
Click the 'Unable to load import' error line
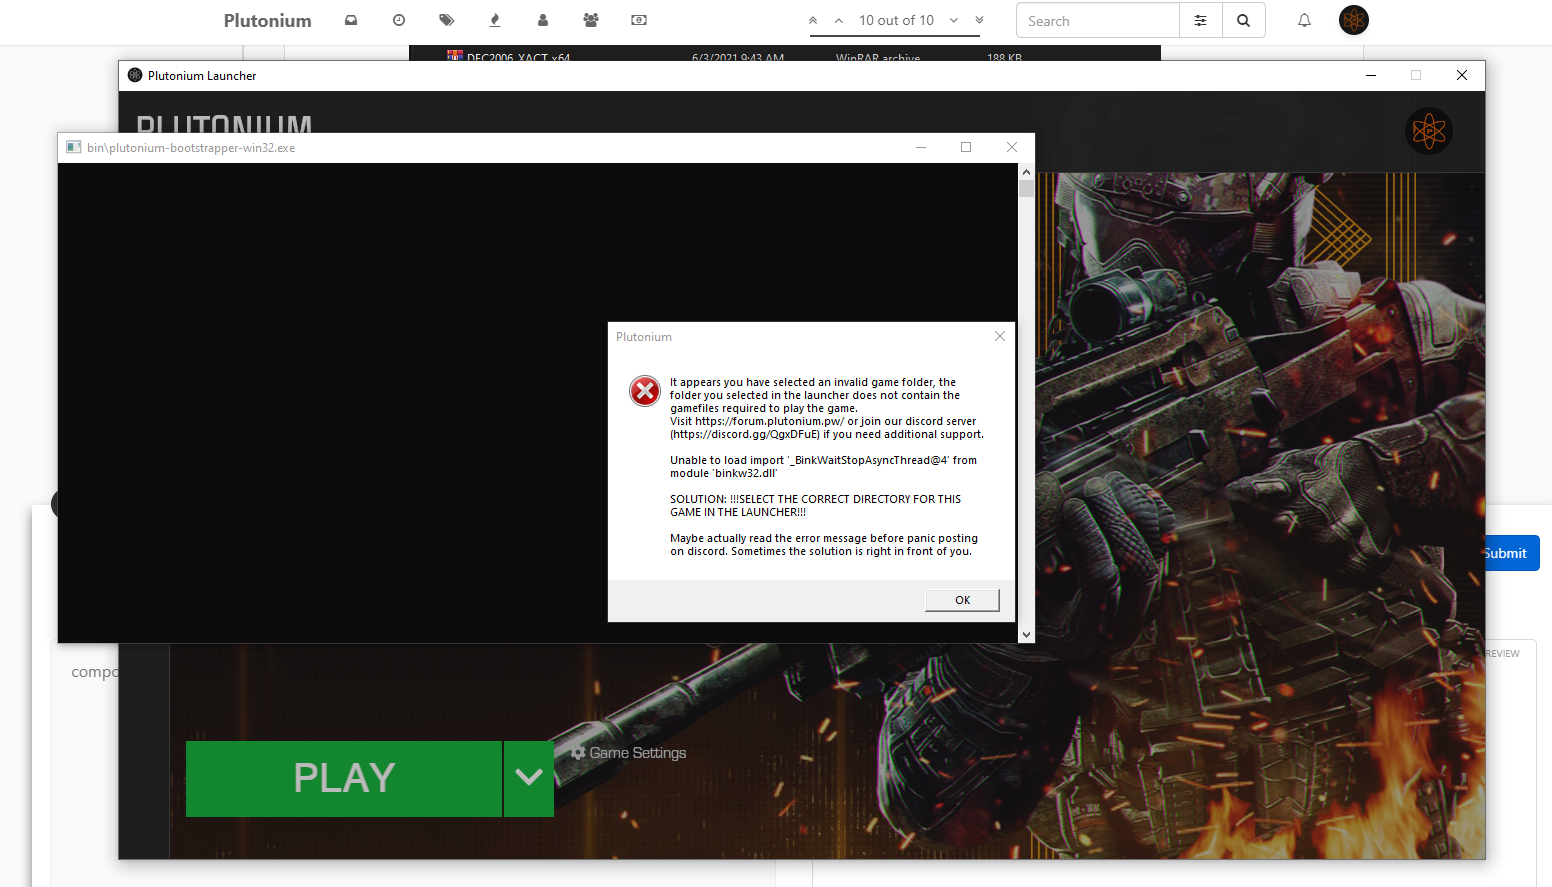tap(823, 467)
